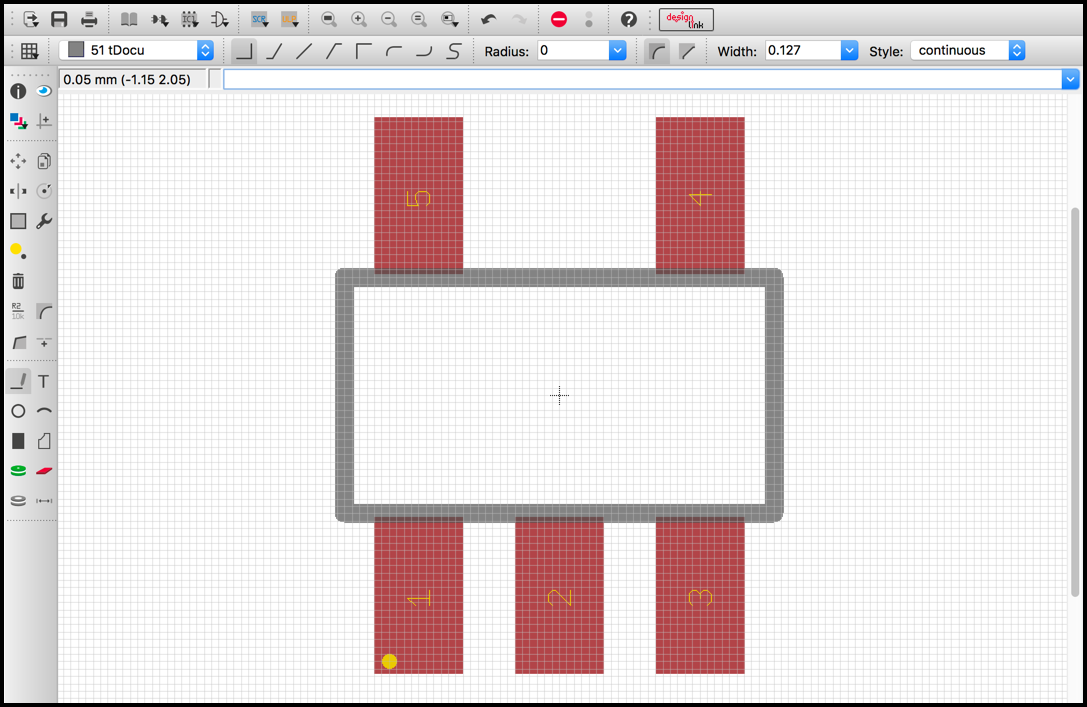The height and width of the screenshot is (707, 1087).
Task: Zoom out with the minus magnifier
Action: [x=389, y=19]
